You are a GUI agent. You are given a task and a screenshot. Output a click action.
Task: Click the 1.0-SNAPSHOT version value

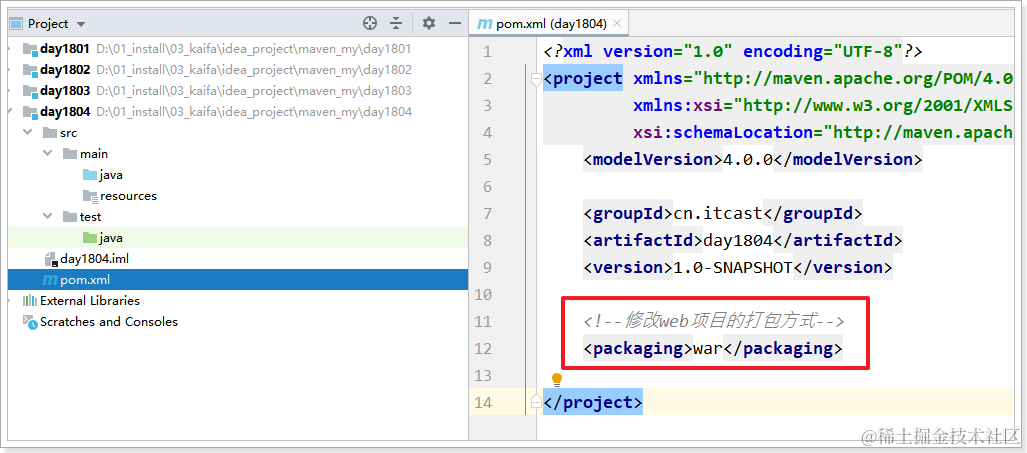[x=732, y=267]
